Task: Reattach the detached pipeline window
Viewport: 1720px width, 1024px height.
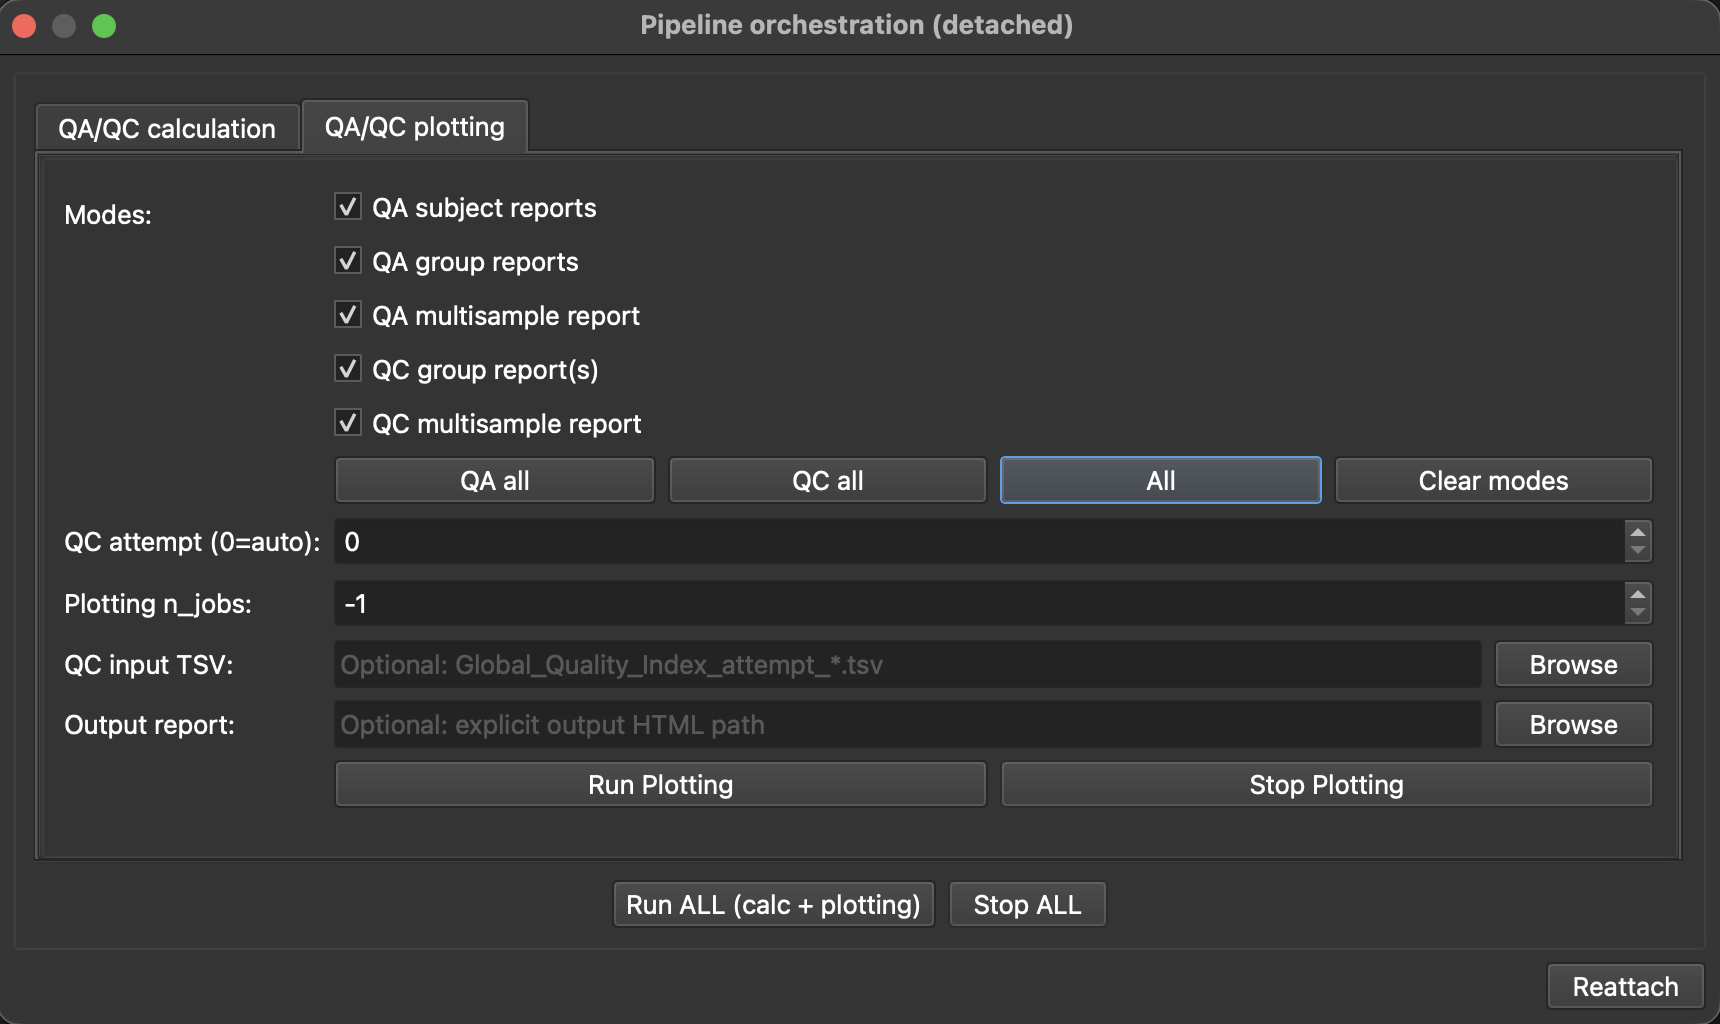Action: 1624,987
